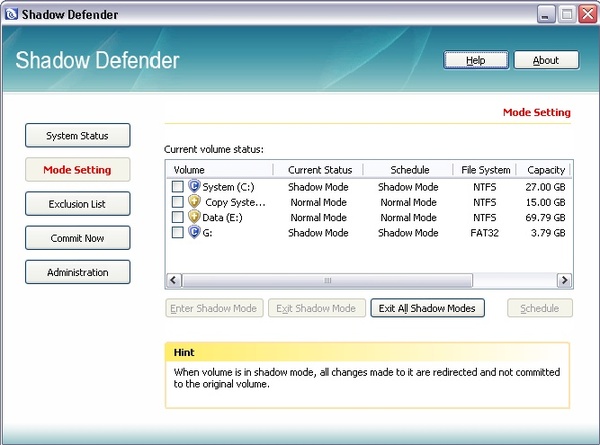Image resolution: width=600 pixels, height=445 pixels.
Task: Click the blue shield icon for G:
Action: click(x=194, y=232)
